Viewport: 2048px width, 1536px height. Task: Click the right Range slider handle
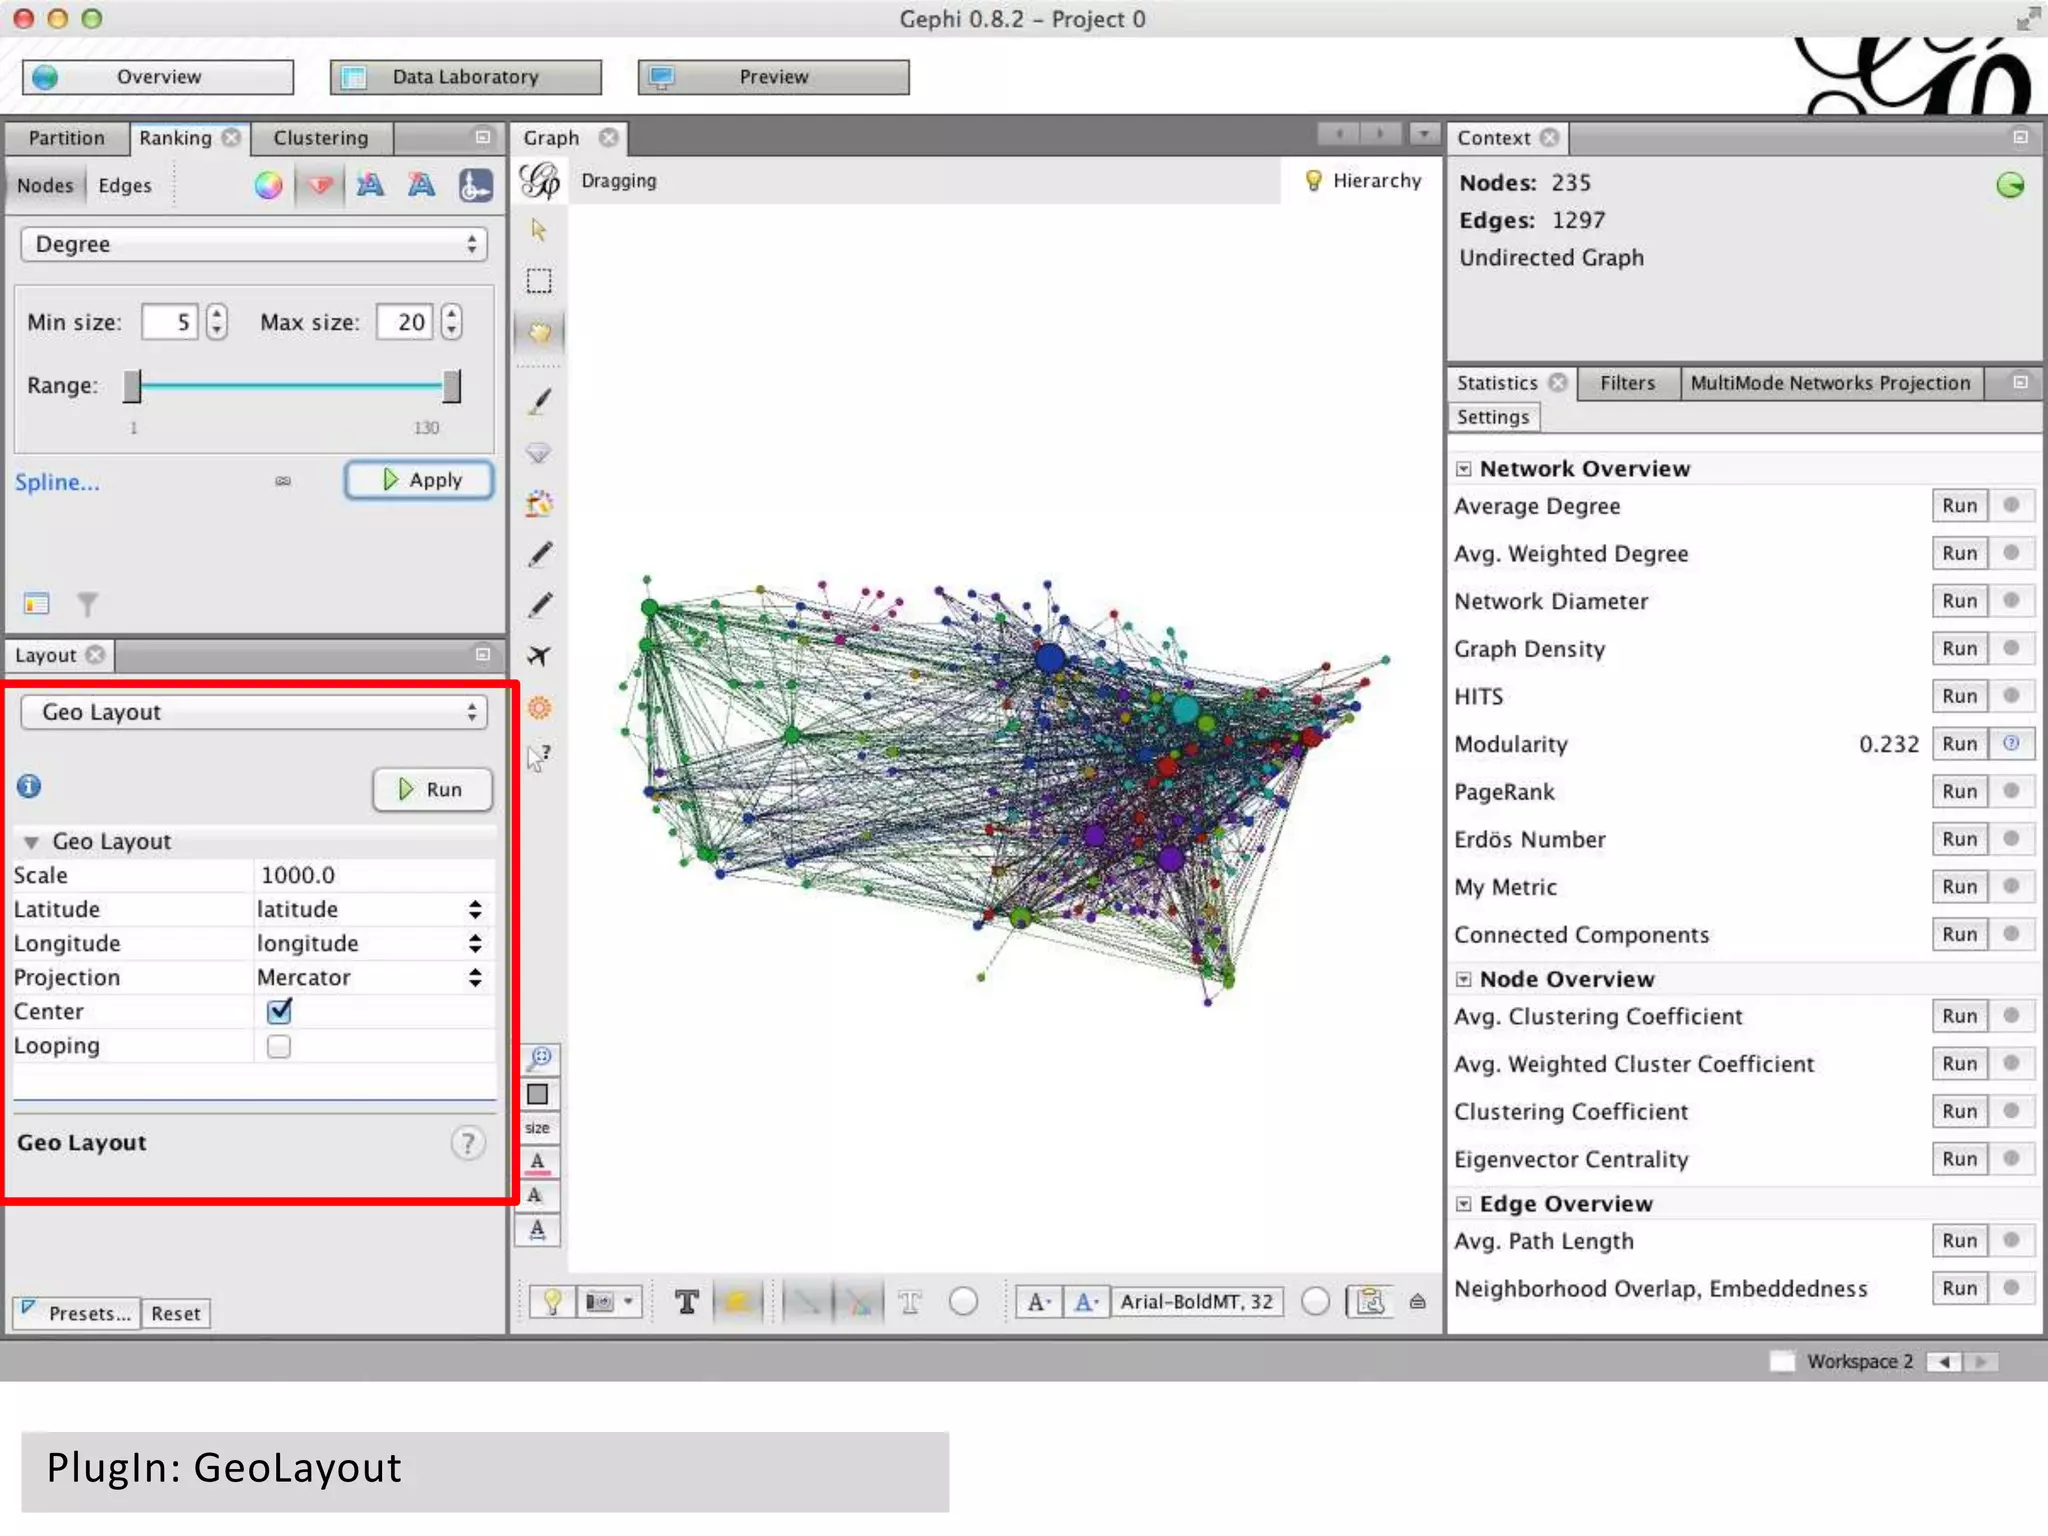(x=452, y=386)
